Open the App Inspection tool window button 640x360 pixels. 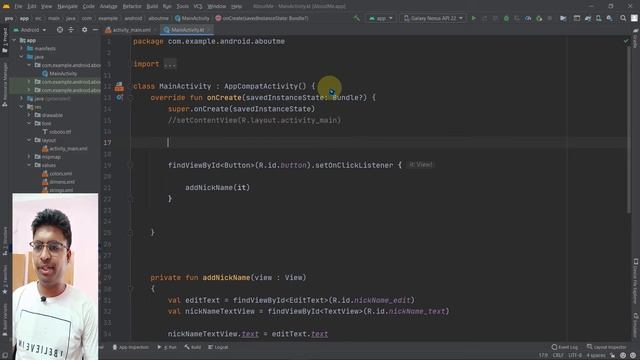(x=131, y=347)
